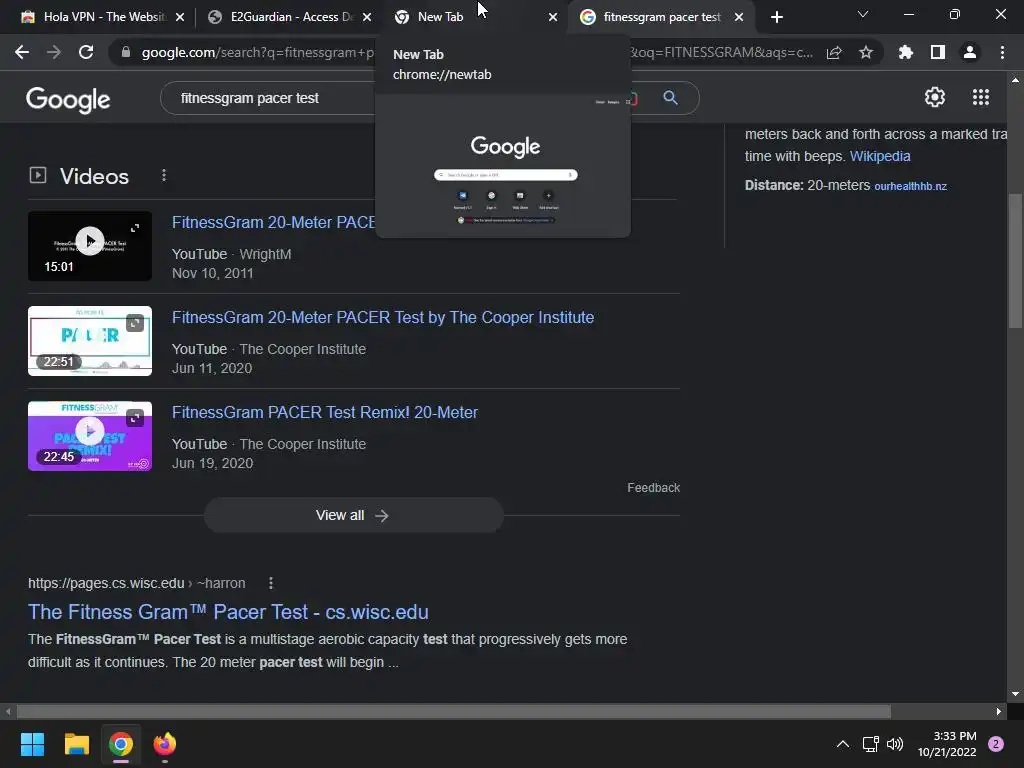Click the scroll down arrow

coord(1015,694)
